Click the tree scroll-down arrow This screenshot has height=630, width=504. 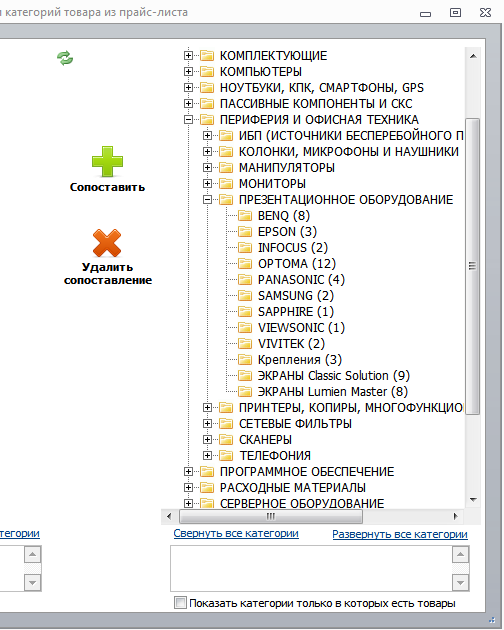pyautogui.click(x=473, y=500)
